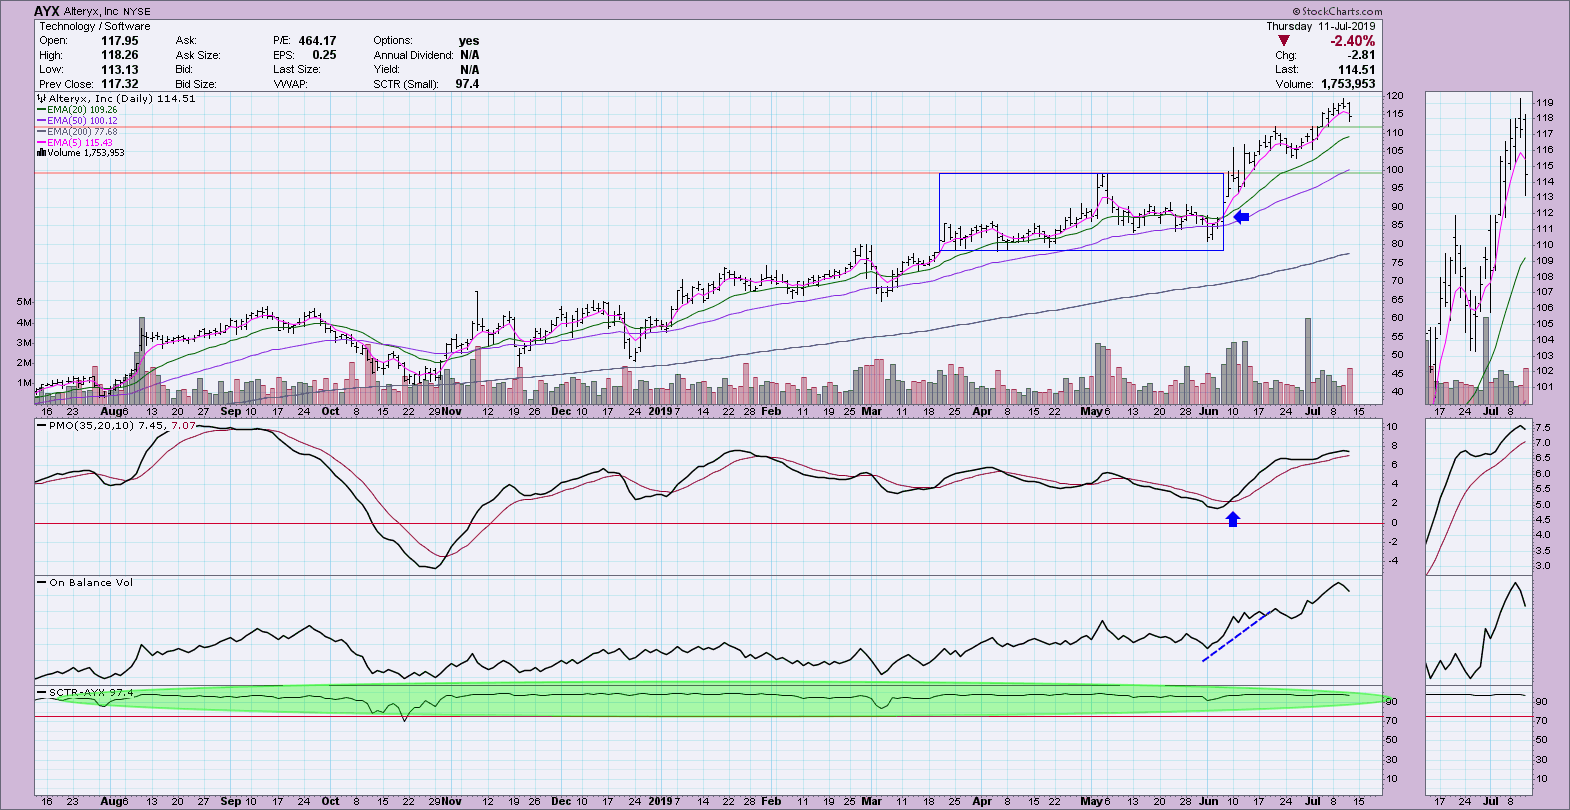The image size is (1570, 810).
Task: Click the SCTR-AYX 97.4 panel label
Action: (x=90, y=692)
